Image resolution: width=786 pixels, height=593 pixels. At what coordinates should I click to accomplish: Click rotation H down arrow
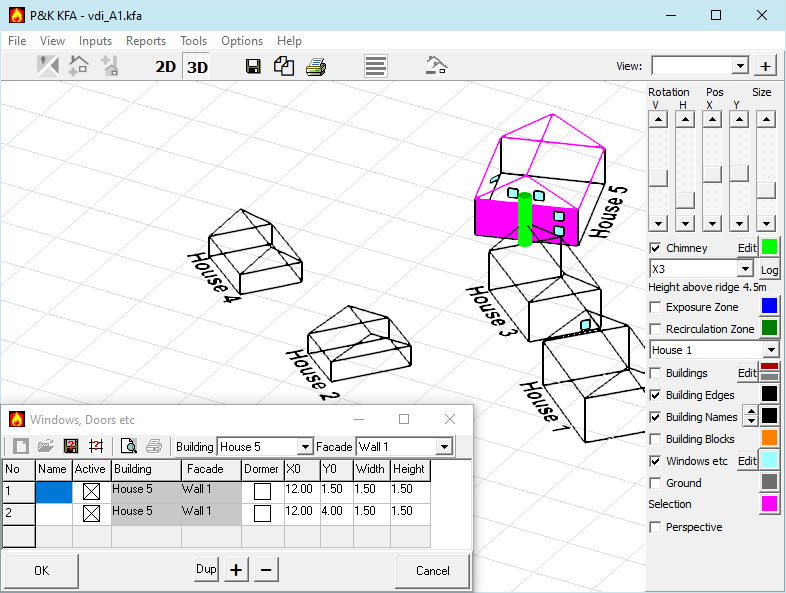click(x=685, y=223)
